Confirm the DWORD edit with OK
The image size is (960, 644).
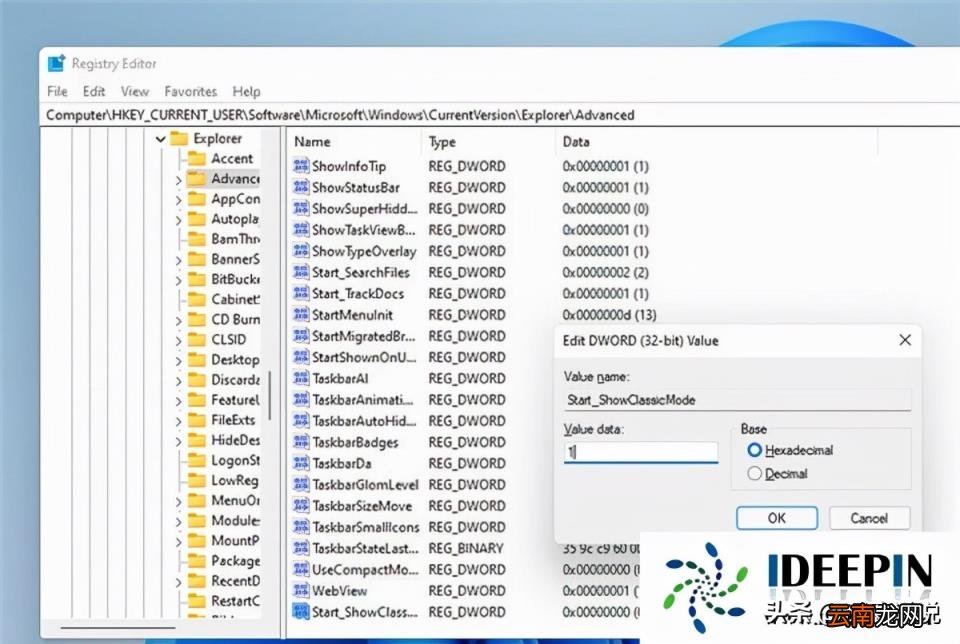click(776, 518)
